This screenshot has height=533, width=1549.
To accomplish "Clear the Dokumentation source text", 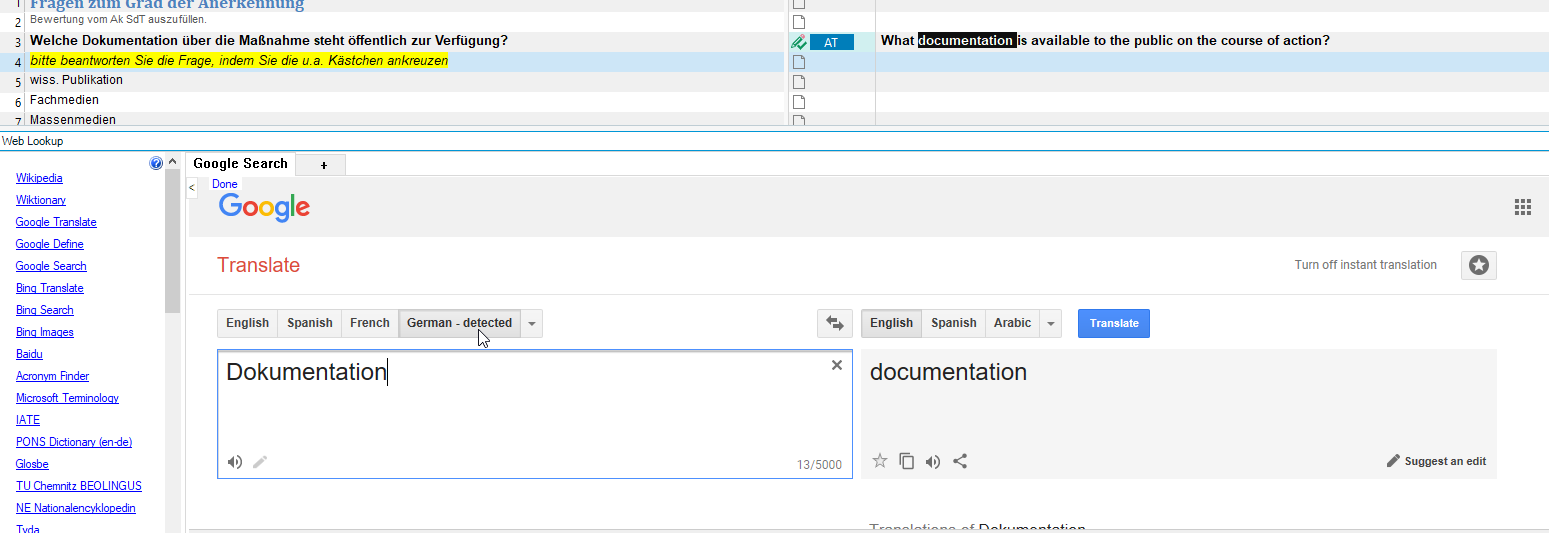I will pos(837,366).
